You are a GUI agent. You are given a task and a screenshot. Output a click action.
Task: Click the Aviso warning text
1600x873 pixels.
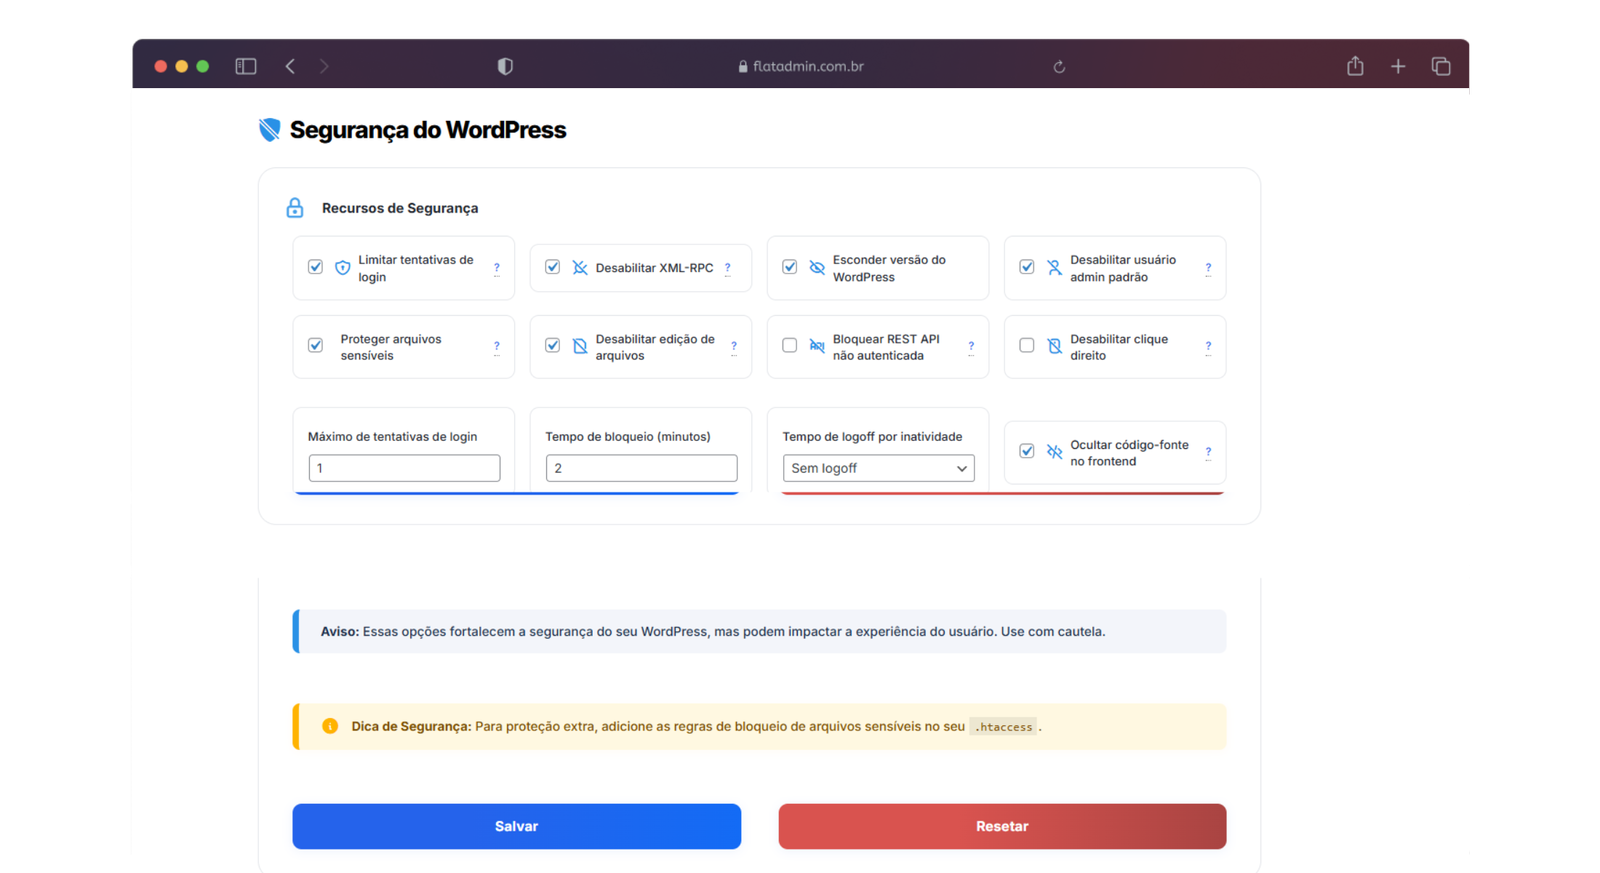pos(713,632)
